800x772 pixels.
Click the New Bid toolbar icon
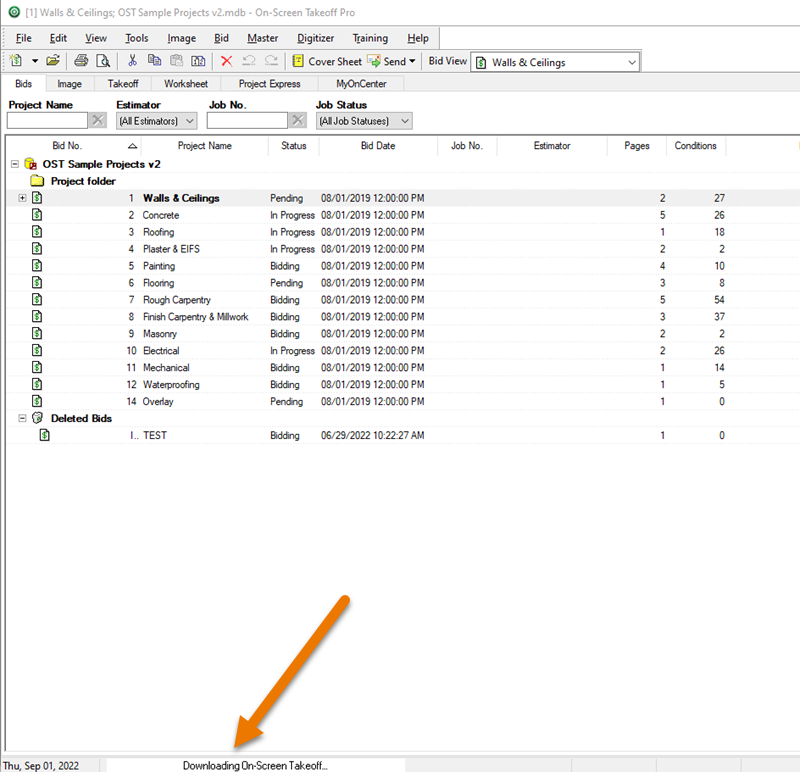tap(16, 61)
